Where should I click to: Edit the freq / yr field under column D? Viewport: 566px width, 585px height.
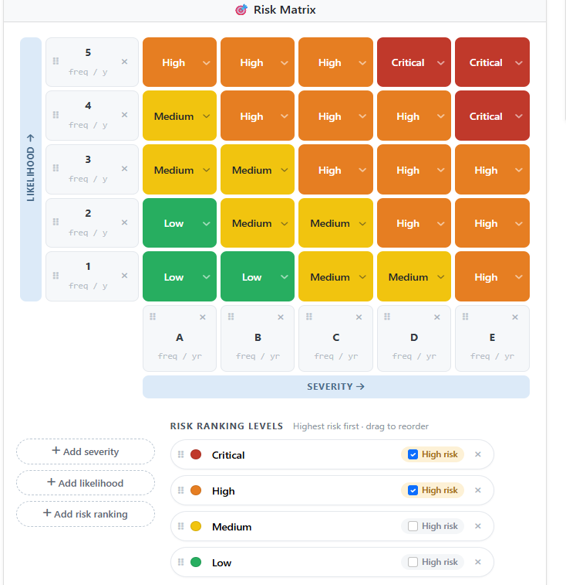(414, 356)
